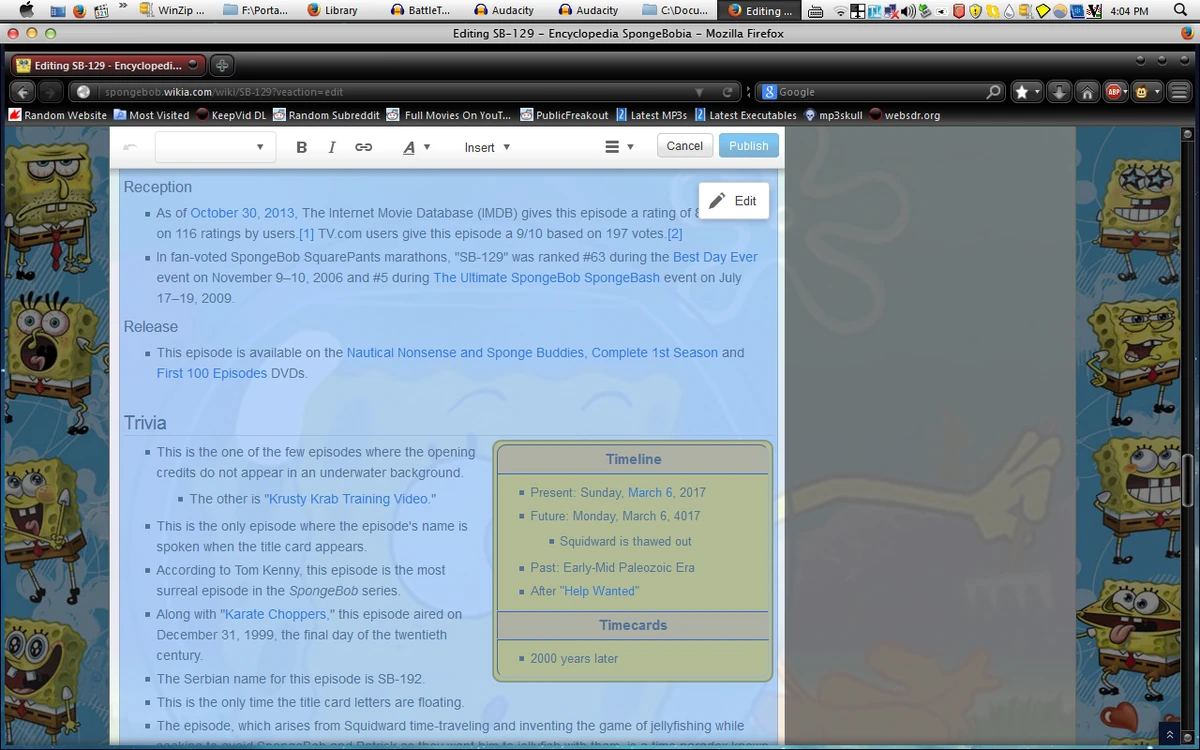Open the editor's hamburger options menu
1200x750 pixels.
[x=611, y=146]
